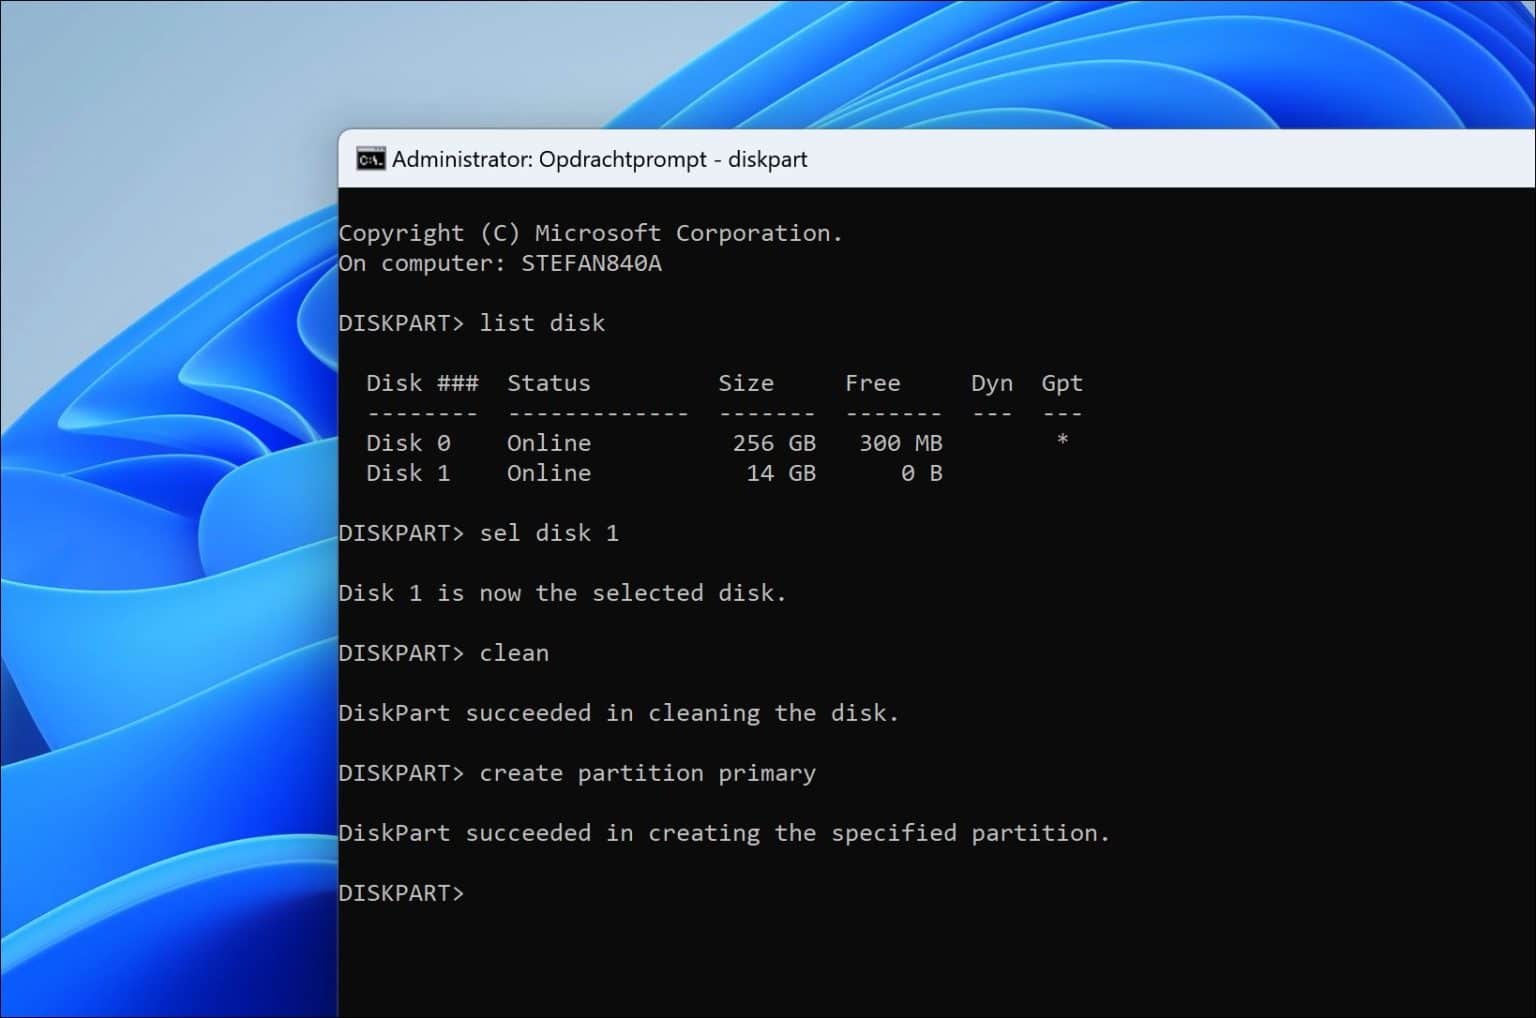The width and height of the screenshot is (1536, 1018).
Task: Click the Gpt asterisk for Disk 0
Action: [1062, 440]
